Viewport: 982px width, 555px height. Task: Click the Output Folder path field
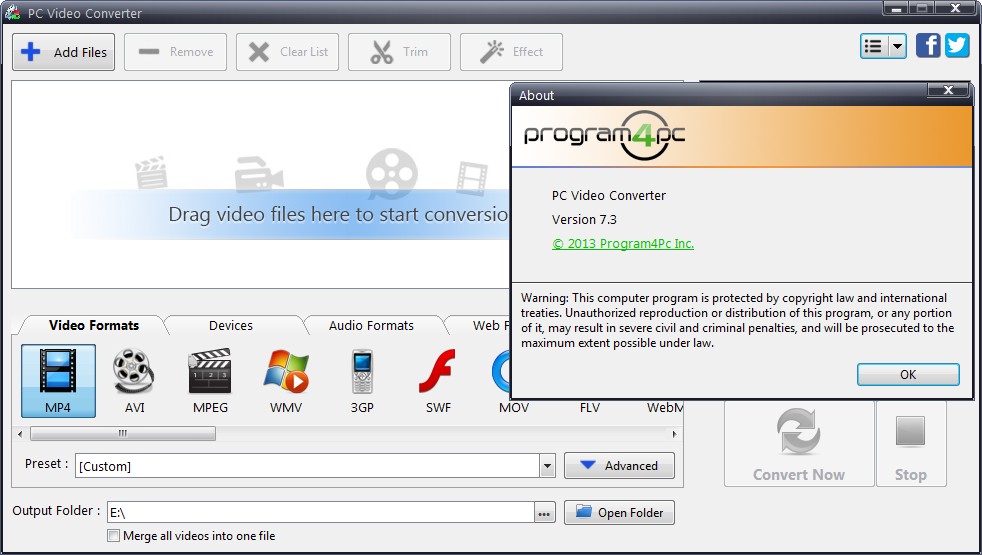click(x=321, y=512)
